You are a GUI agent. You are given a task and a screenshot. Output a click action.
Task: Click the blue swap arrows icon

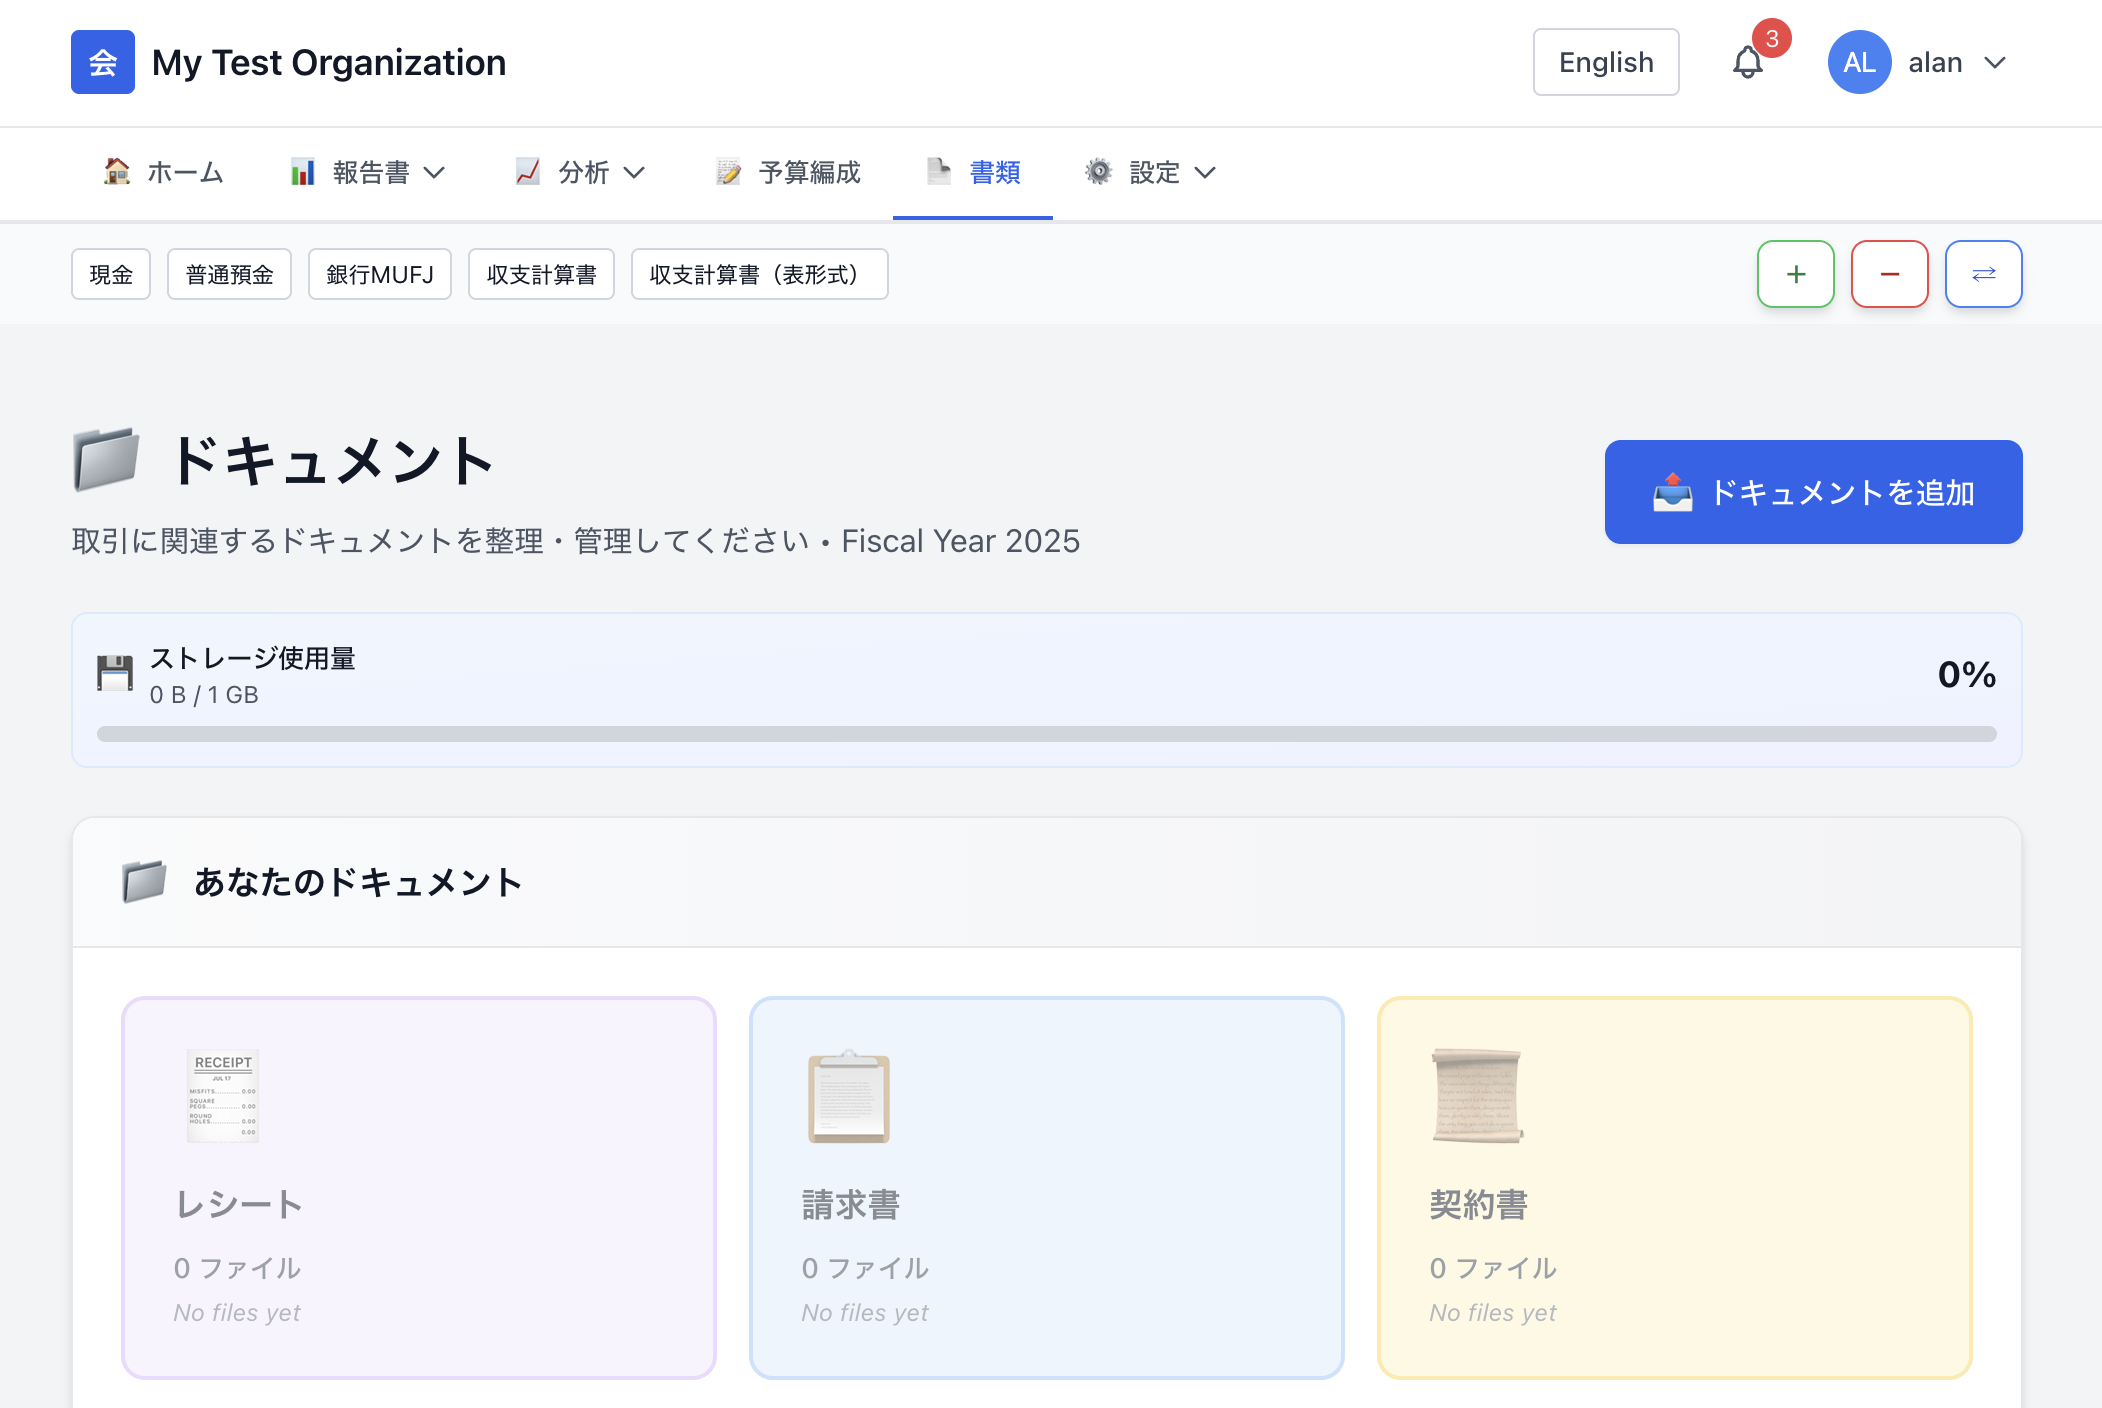tap(1983, 273)
